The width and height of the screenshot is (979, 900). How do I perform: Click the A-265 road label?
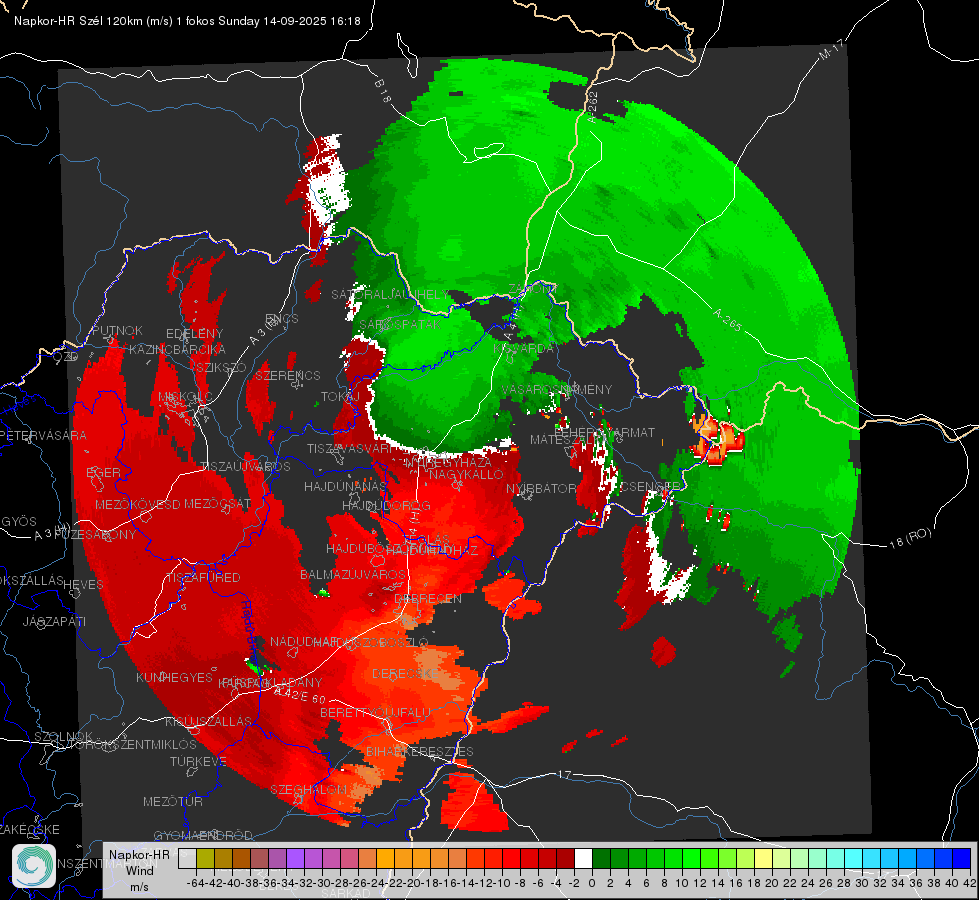click(727, 320)
